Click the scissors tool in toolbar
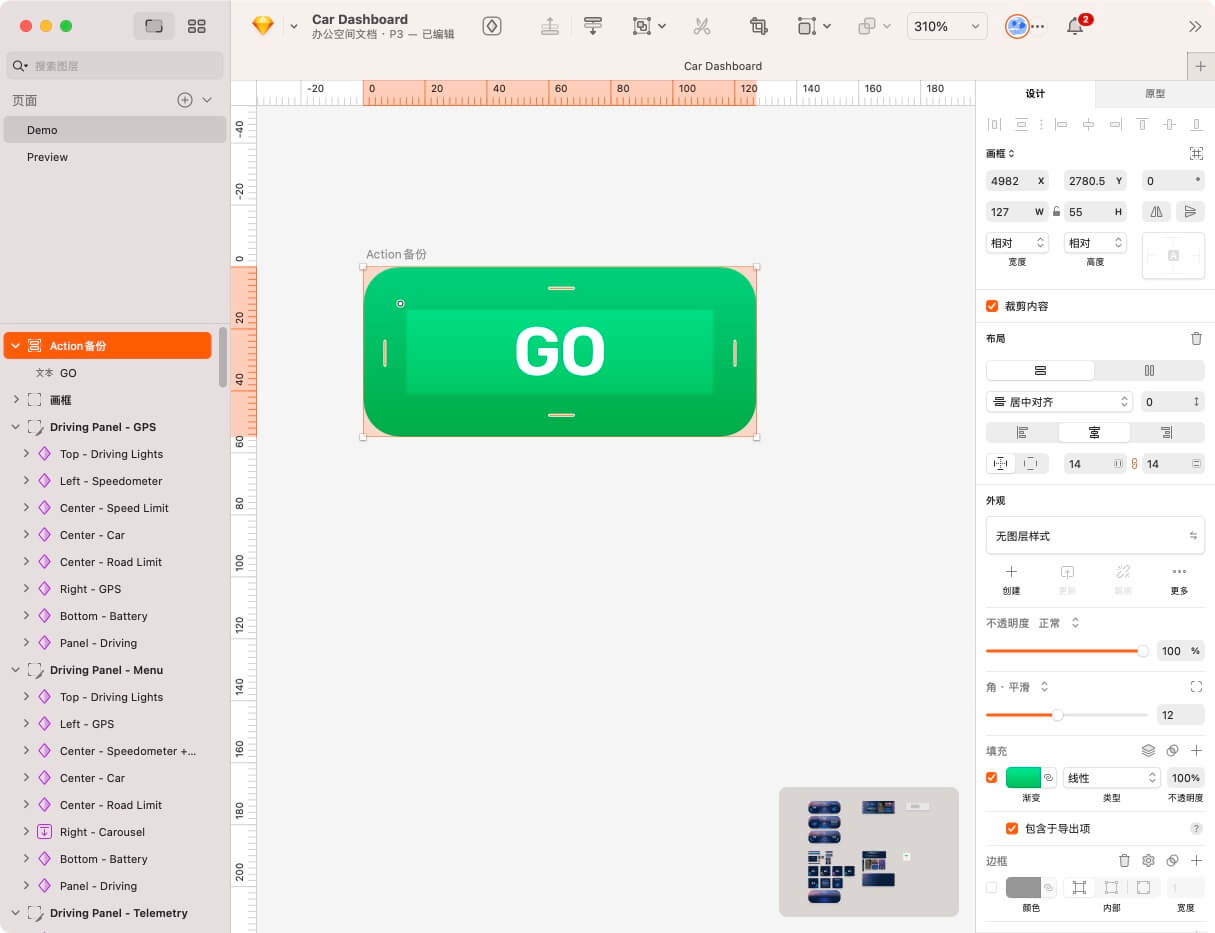 (x=702, y=27)
